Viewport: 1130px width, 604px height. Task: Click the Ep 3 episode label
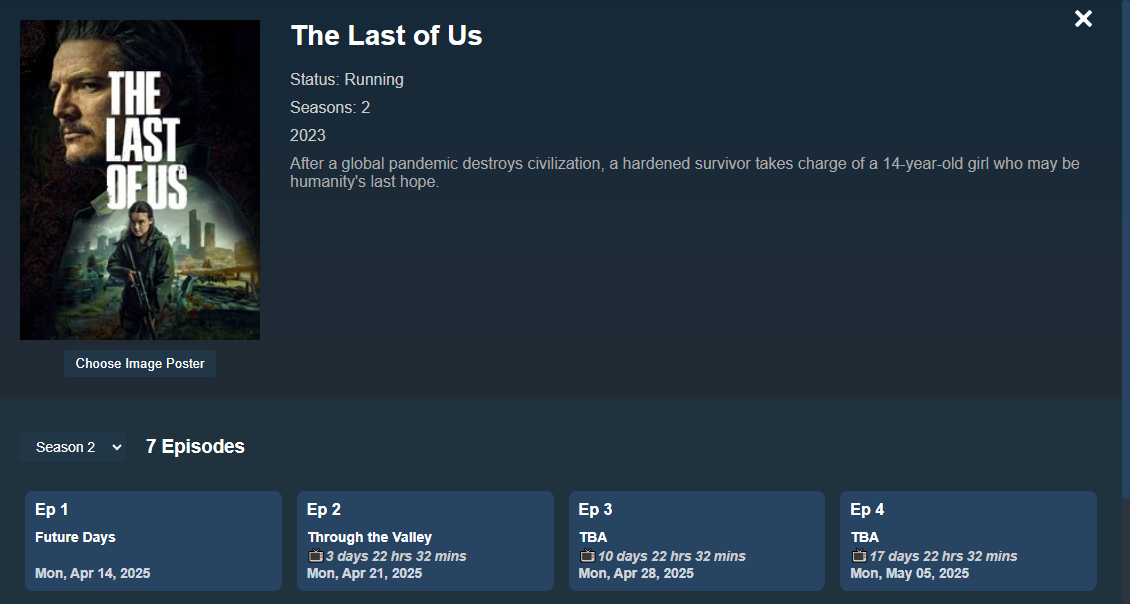pyautogui.click(x=595, y=510)
